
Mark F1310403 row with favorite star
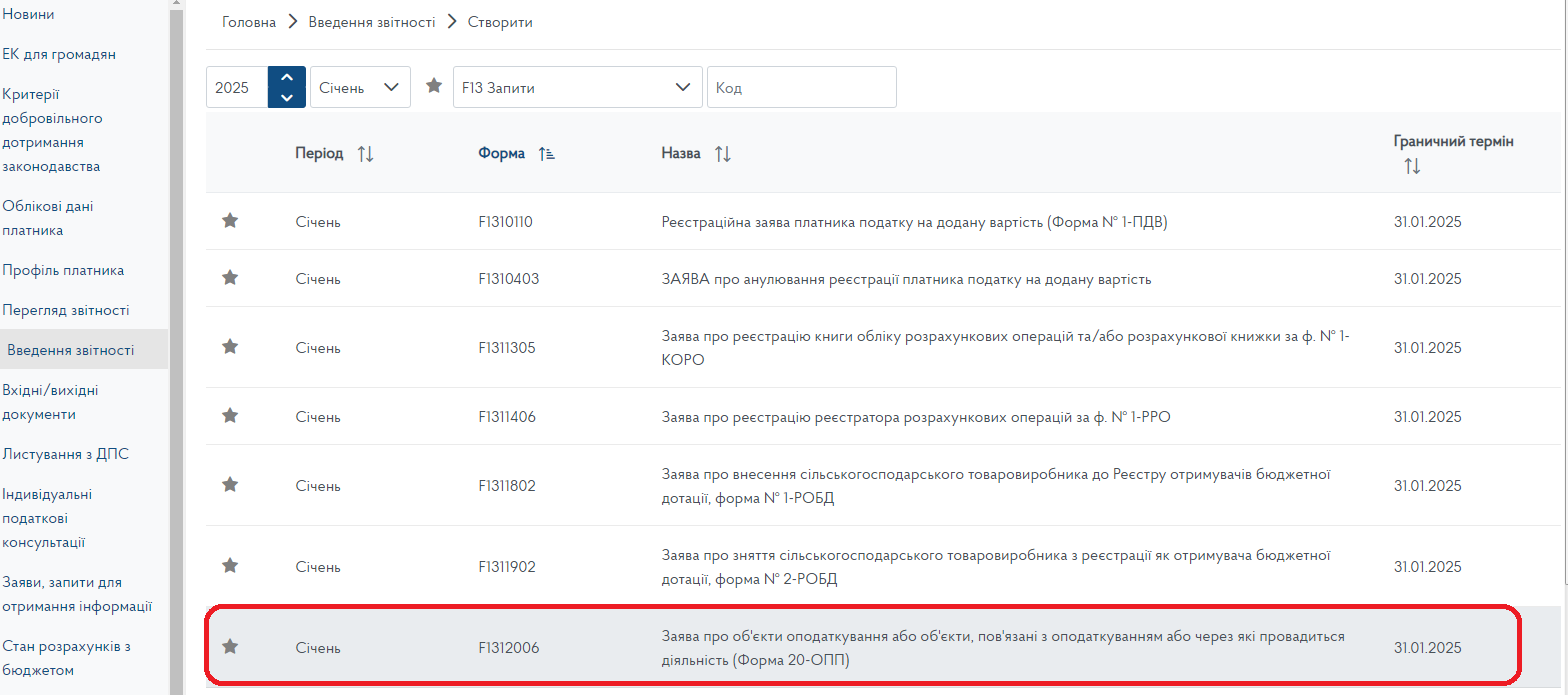click(230, 278)
